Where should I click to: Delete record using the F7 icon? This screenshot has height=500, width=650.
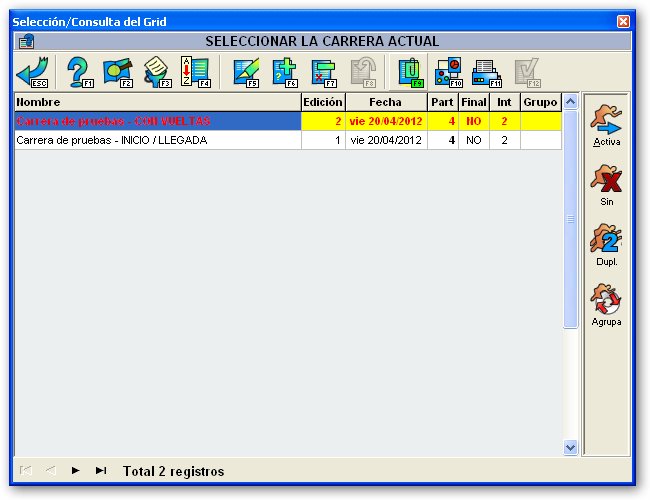coord(324,73)
